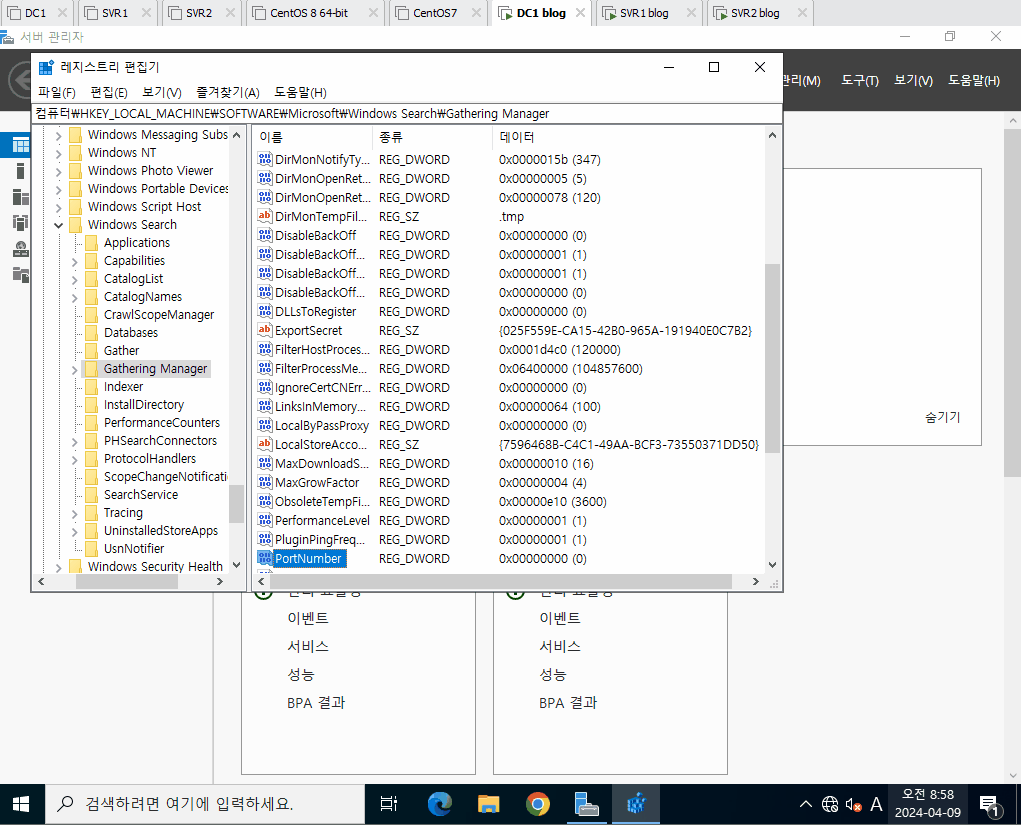Launch Microsoft Edge from the taskbar

440,805
